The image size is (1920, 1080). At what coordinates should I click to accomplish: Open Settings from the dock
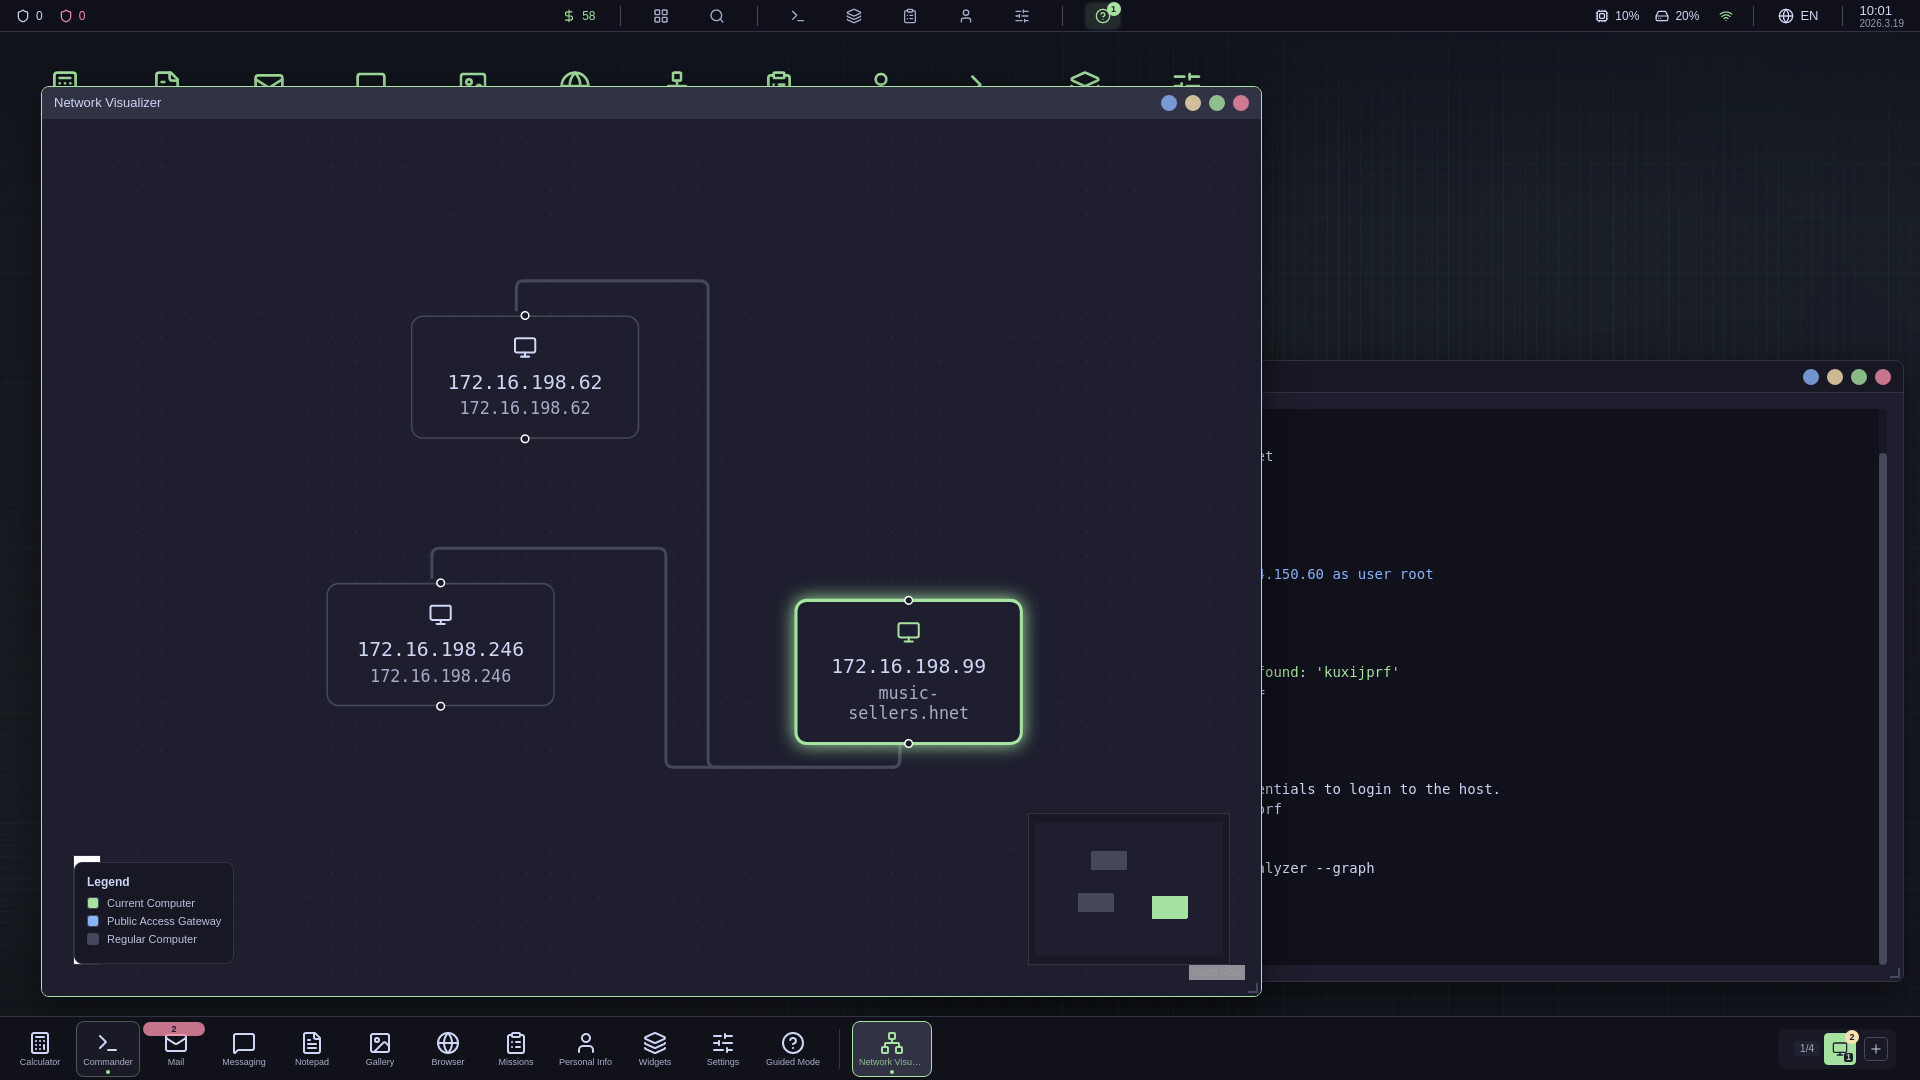pyautogui.click(x=722, y=1047)
